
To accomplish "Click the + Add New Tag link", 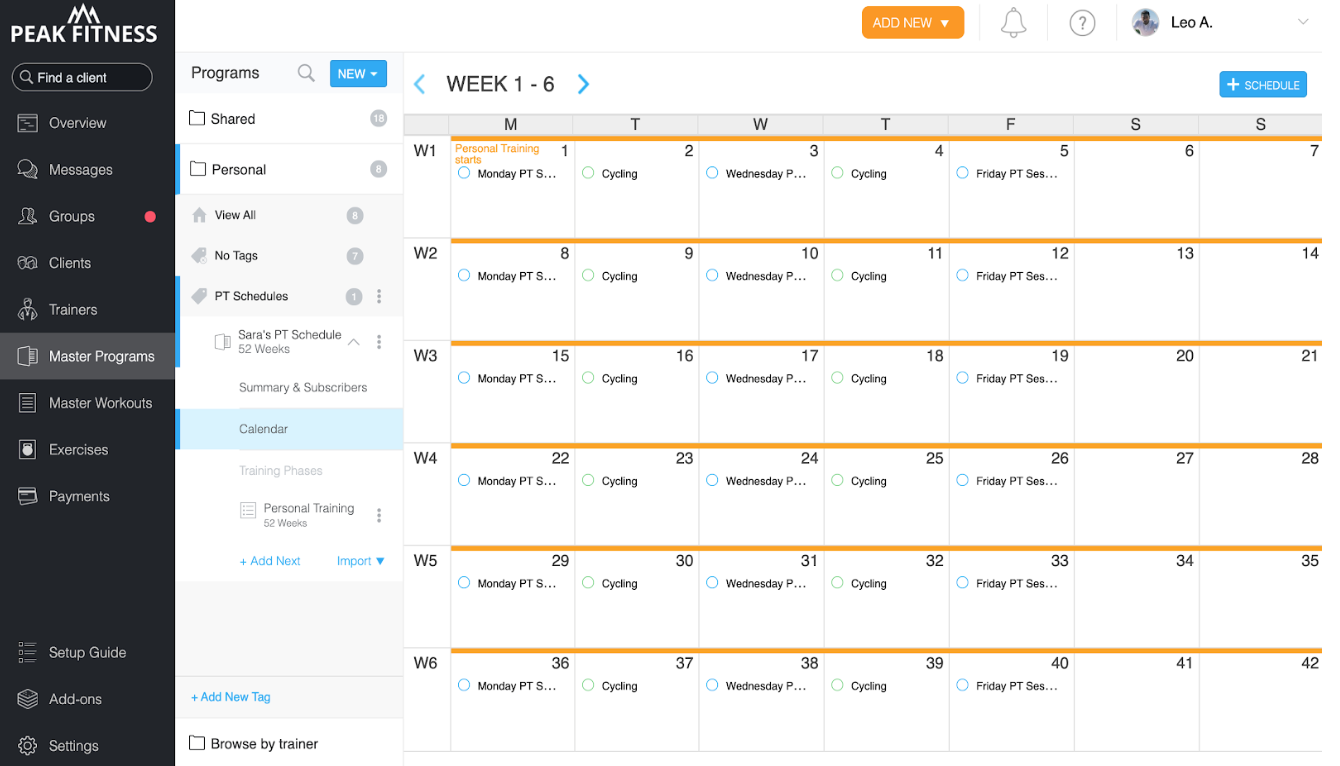I will point(231,697).
